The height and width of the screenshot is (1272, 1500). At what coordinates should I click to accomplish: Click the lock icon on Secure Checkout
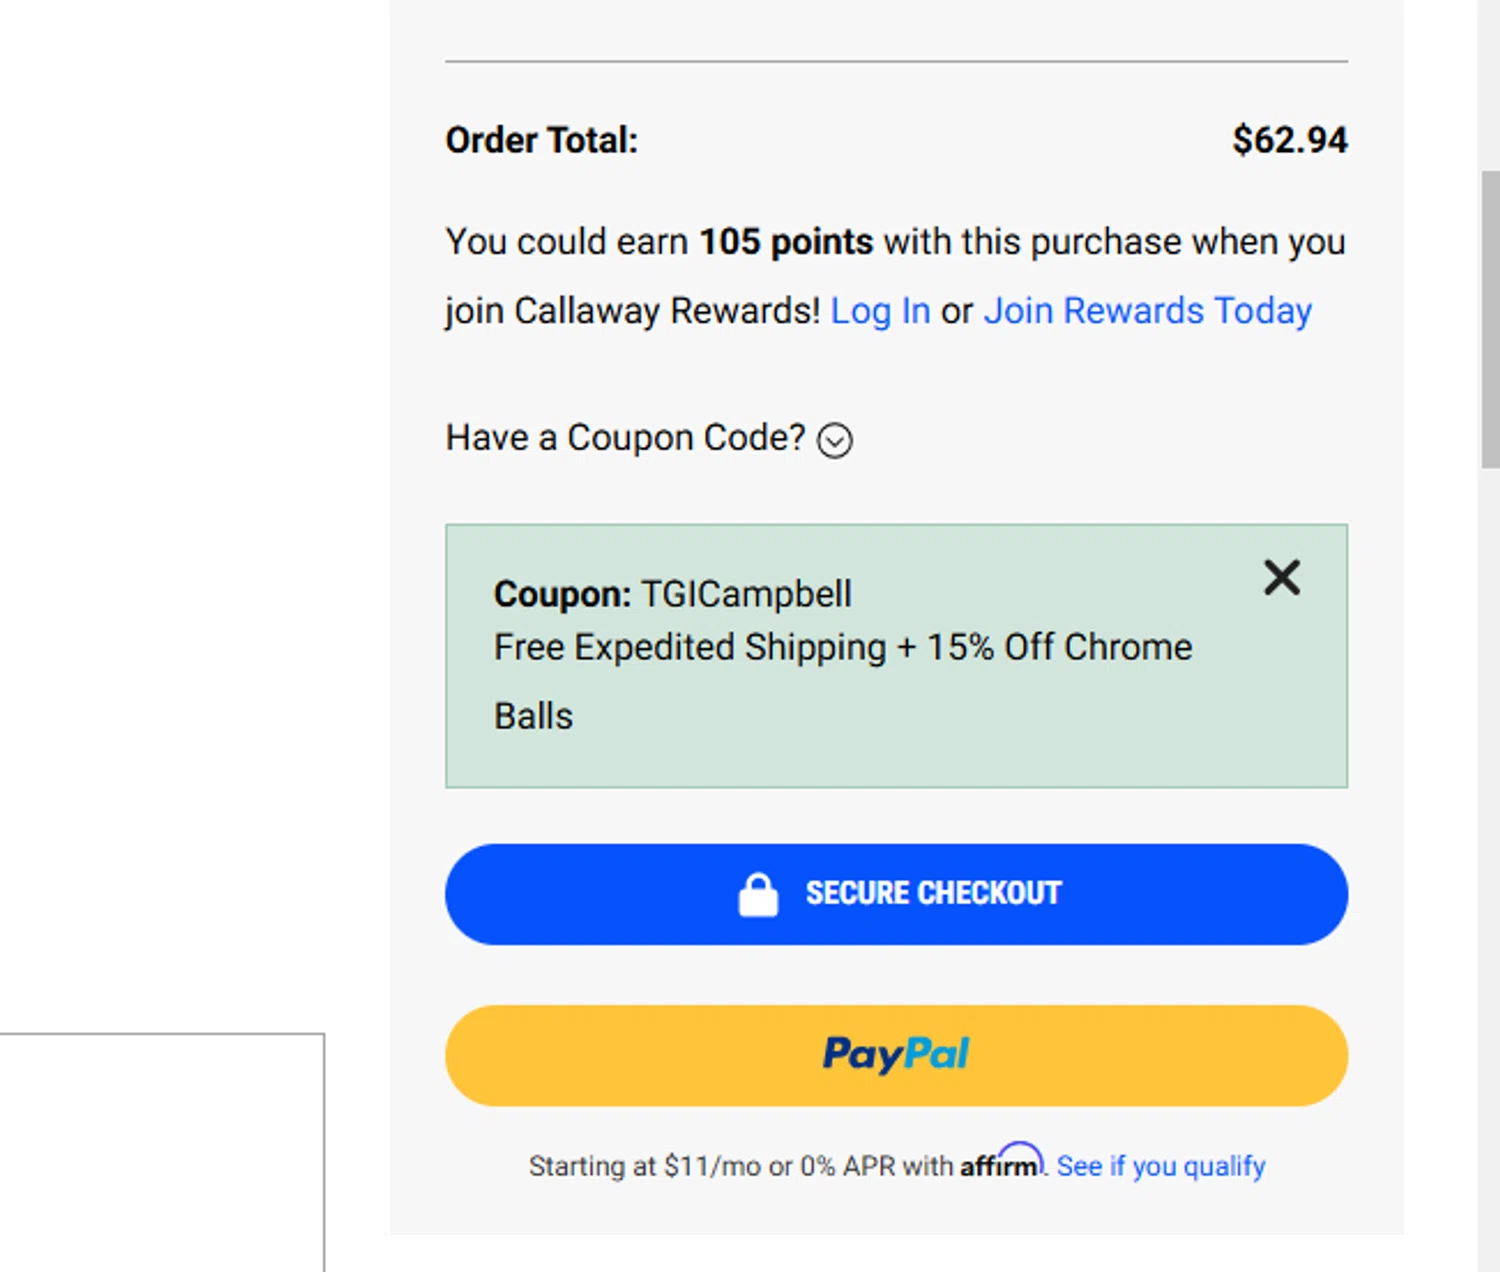point(758,894)
